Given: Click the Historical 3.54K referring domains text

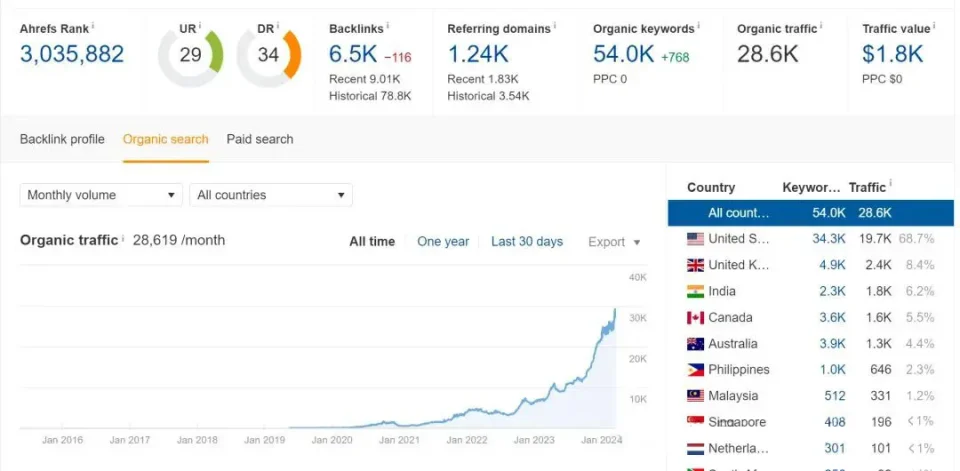Looking at the screenshot, I should (x=488, y=96).
